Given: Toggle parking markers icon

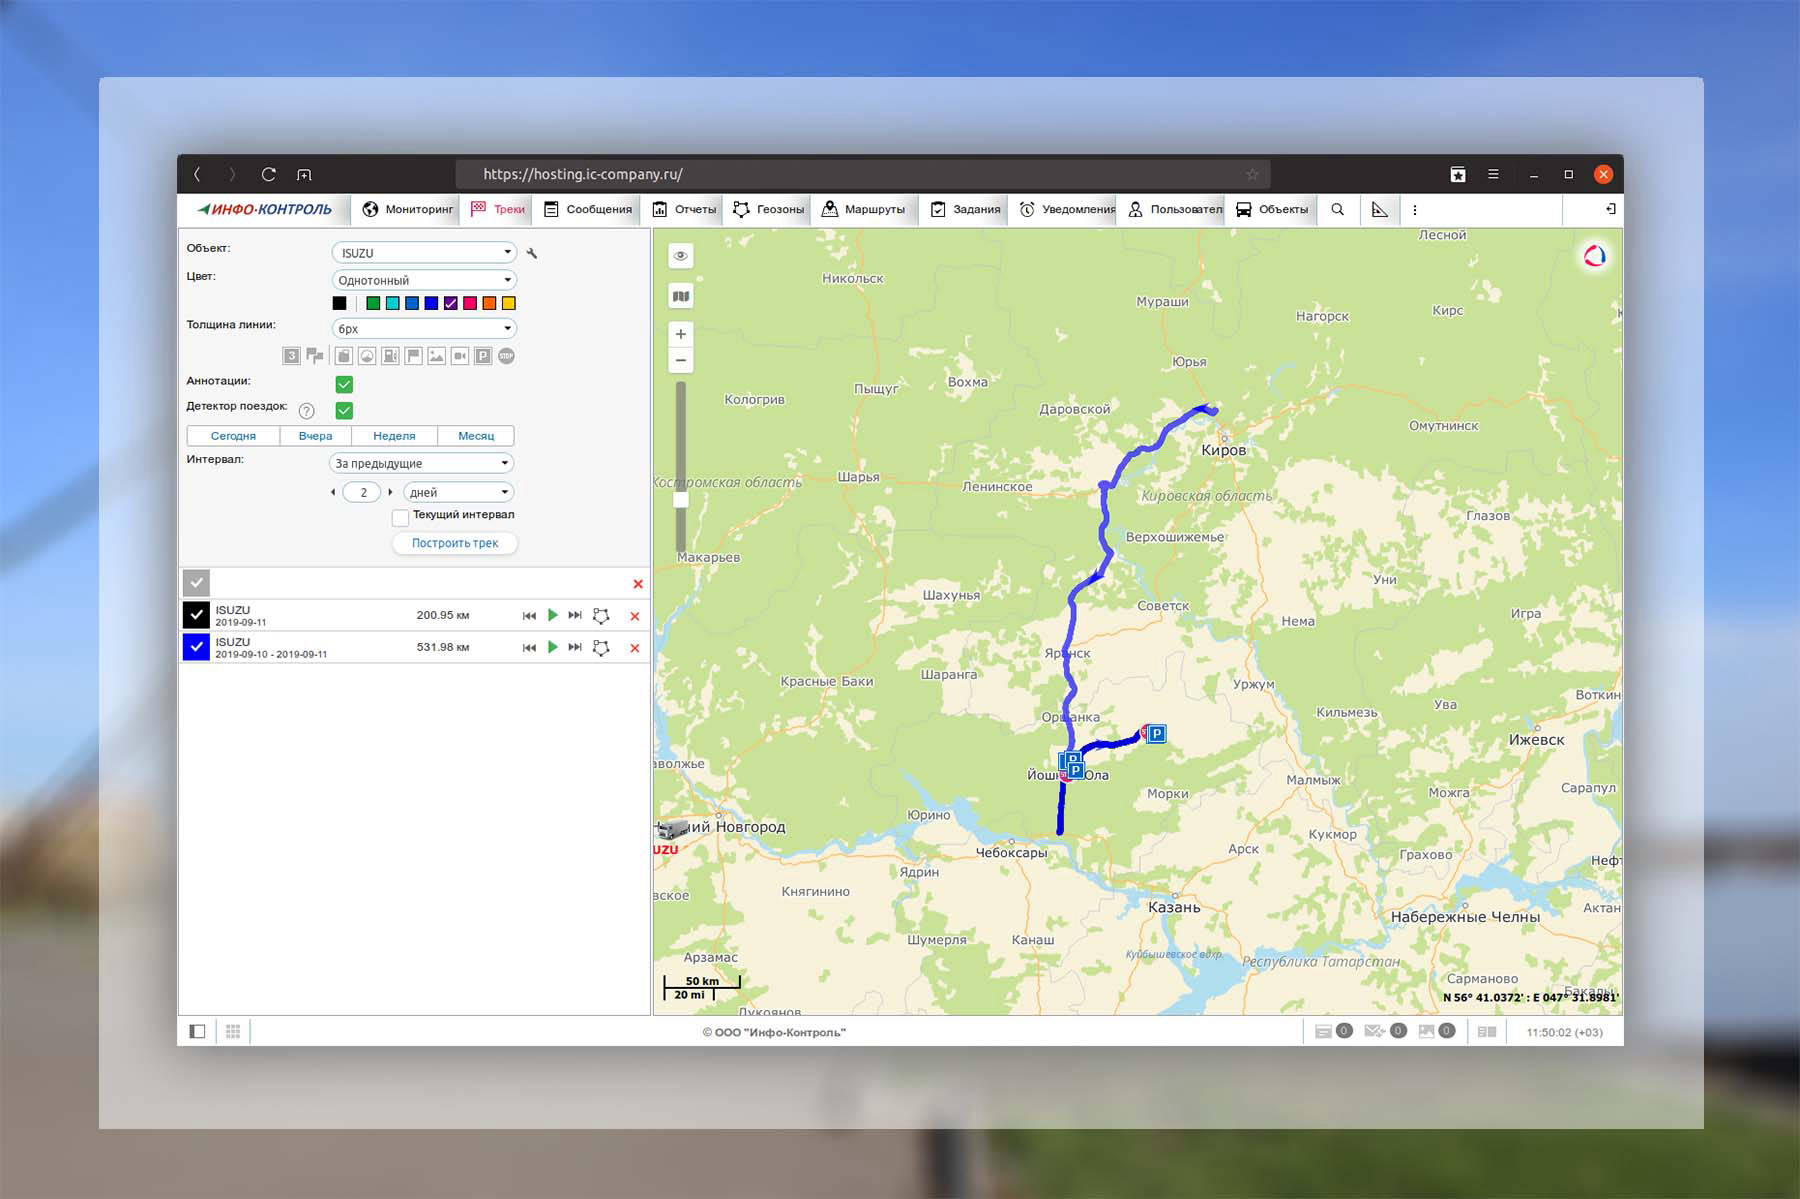Looking at the screenshot, I should pyautogui.click(x=483, y=356).
